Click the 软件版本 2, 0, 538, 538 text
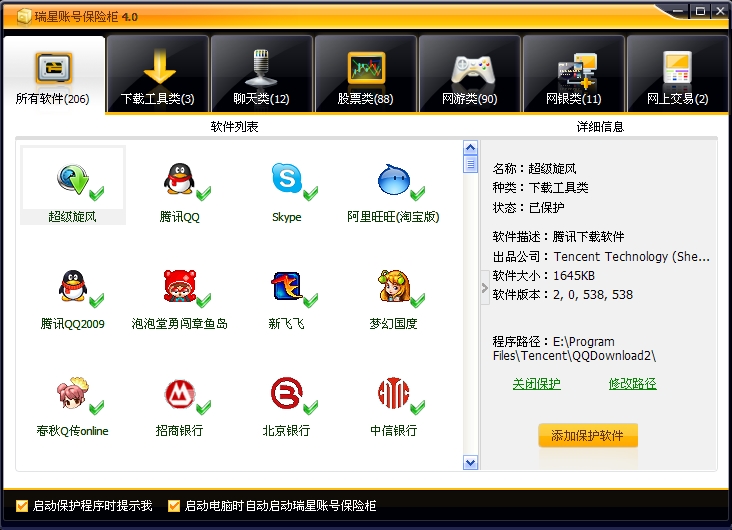Viewport: 732px width, 530px height. 563,295
